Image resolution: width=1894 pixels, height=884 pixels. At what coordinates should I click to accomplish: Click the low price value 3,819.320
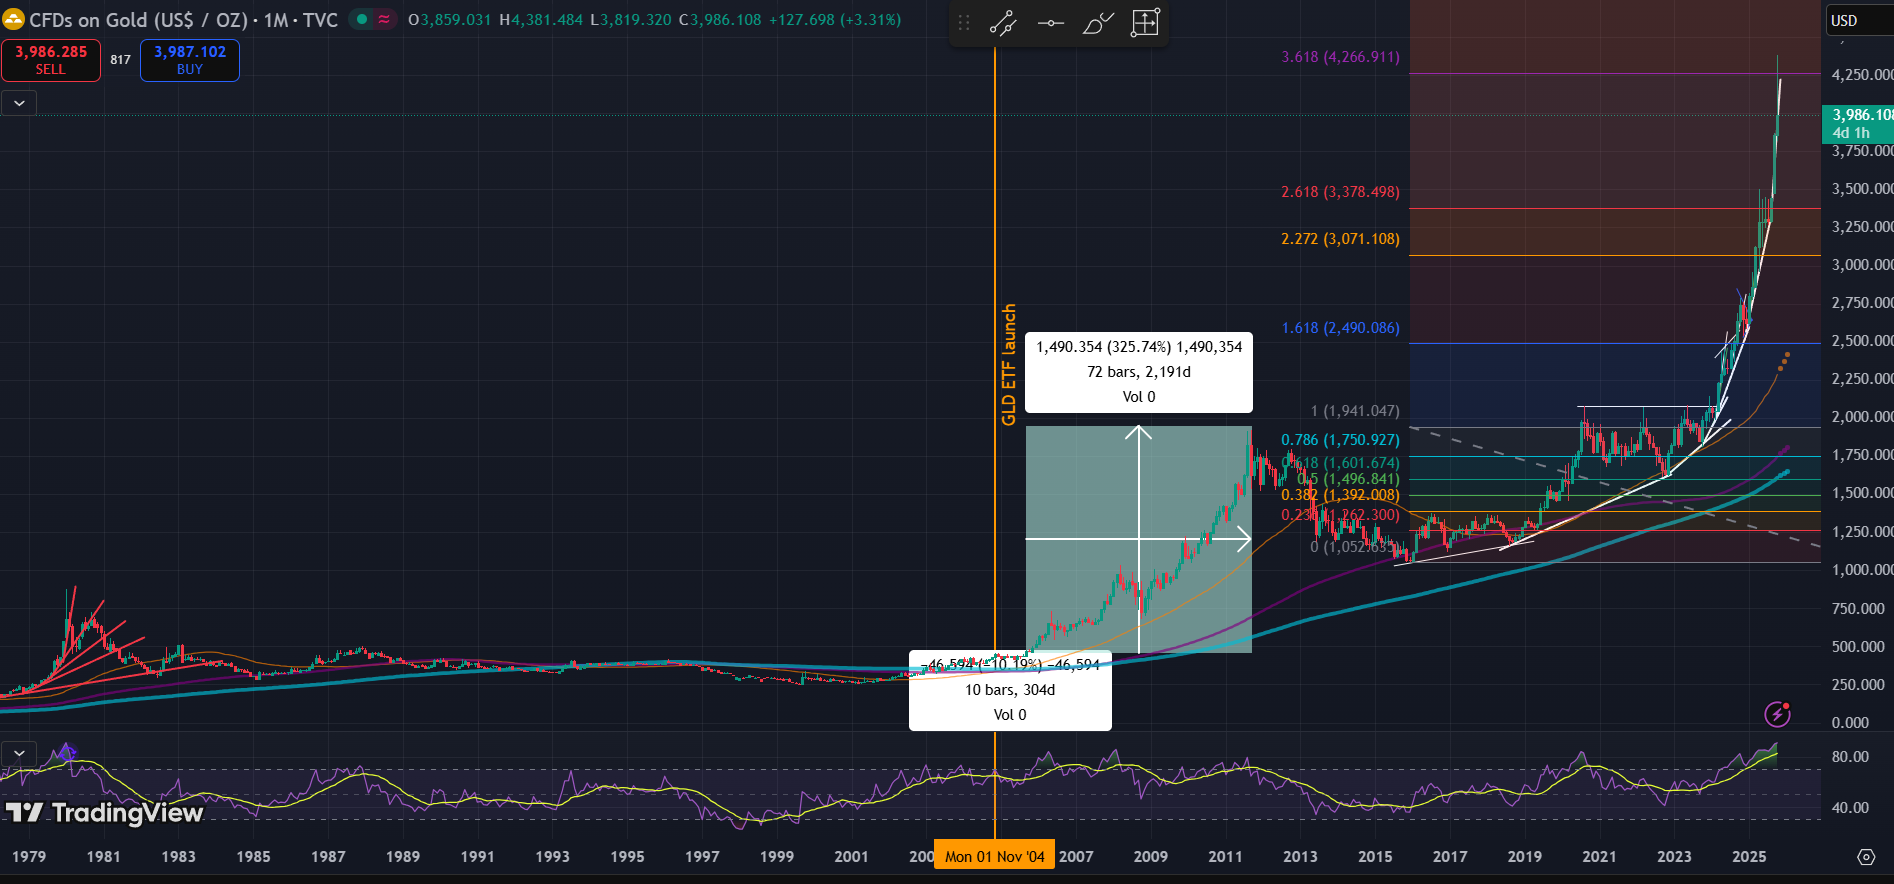coord(636,20)
